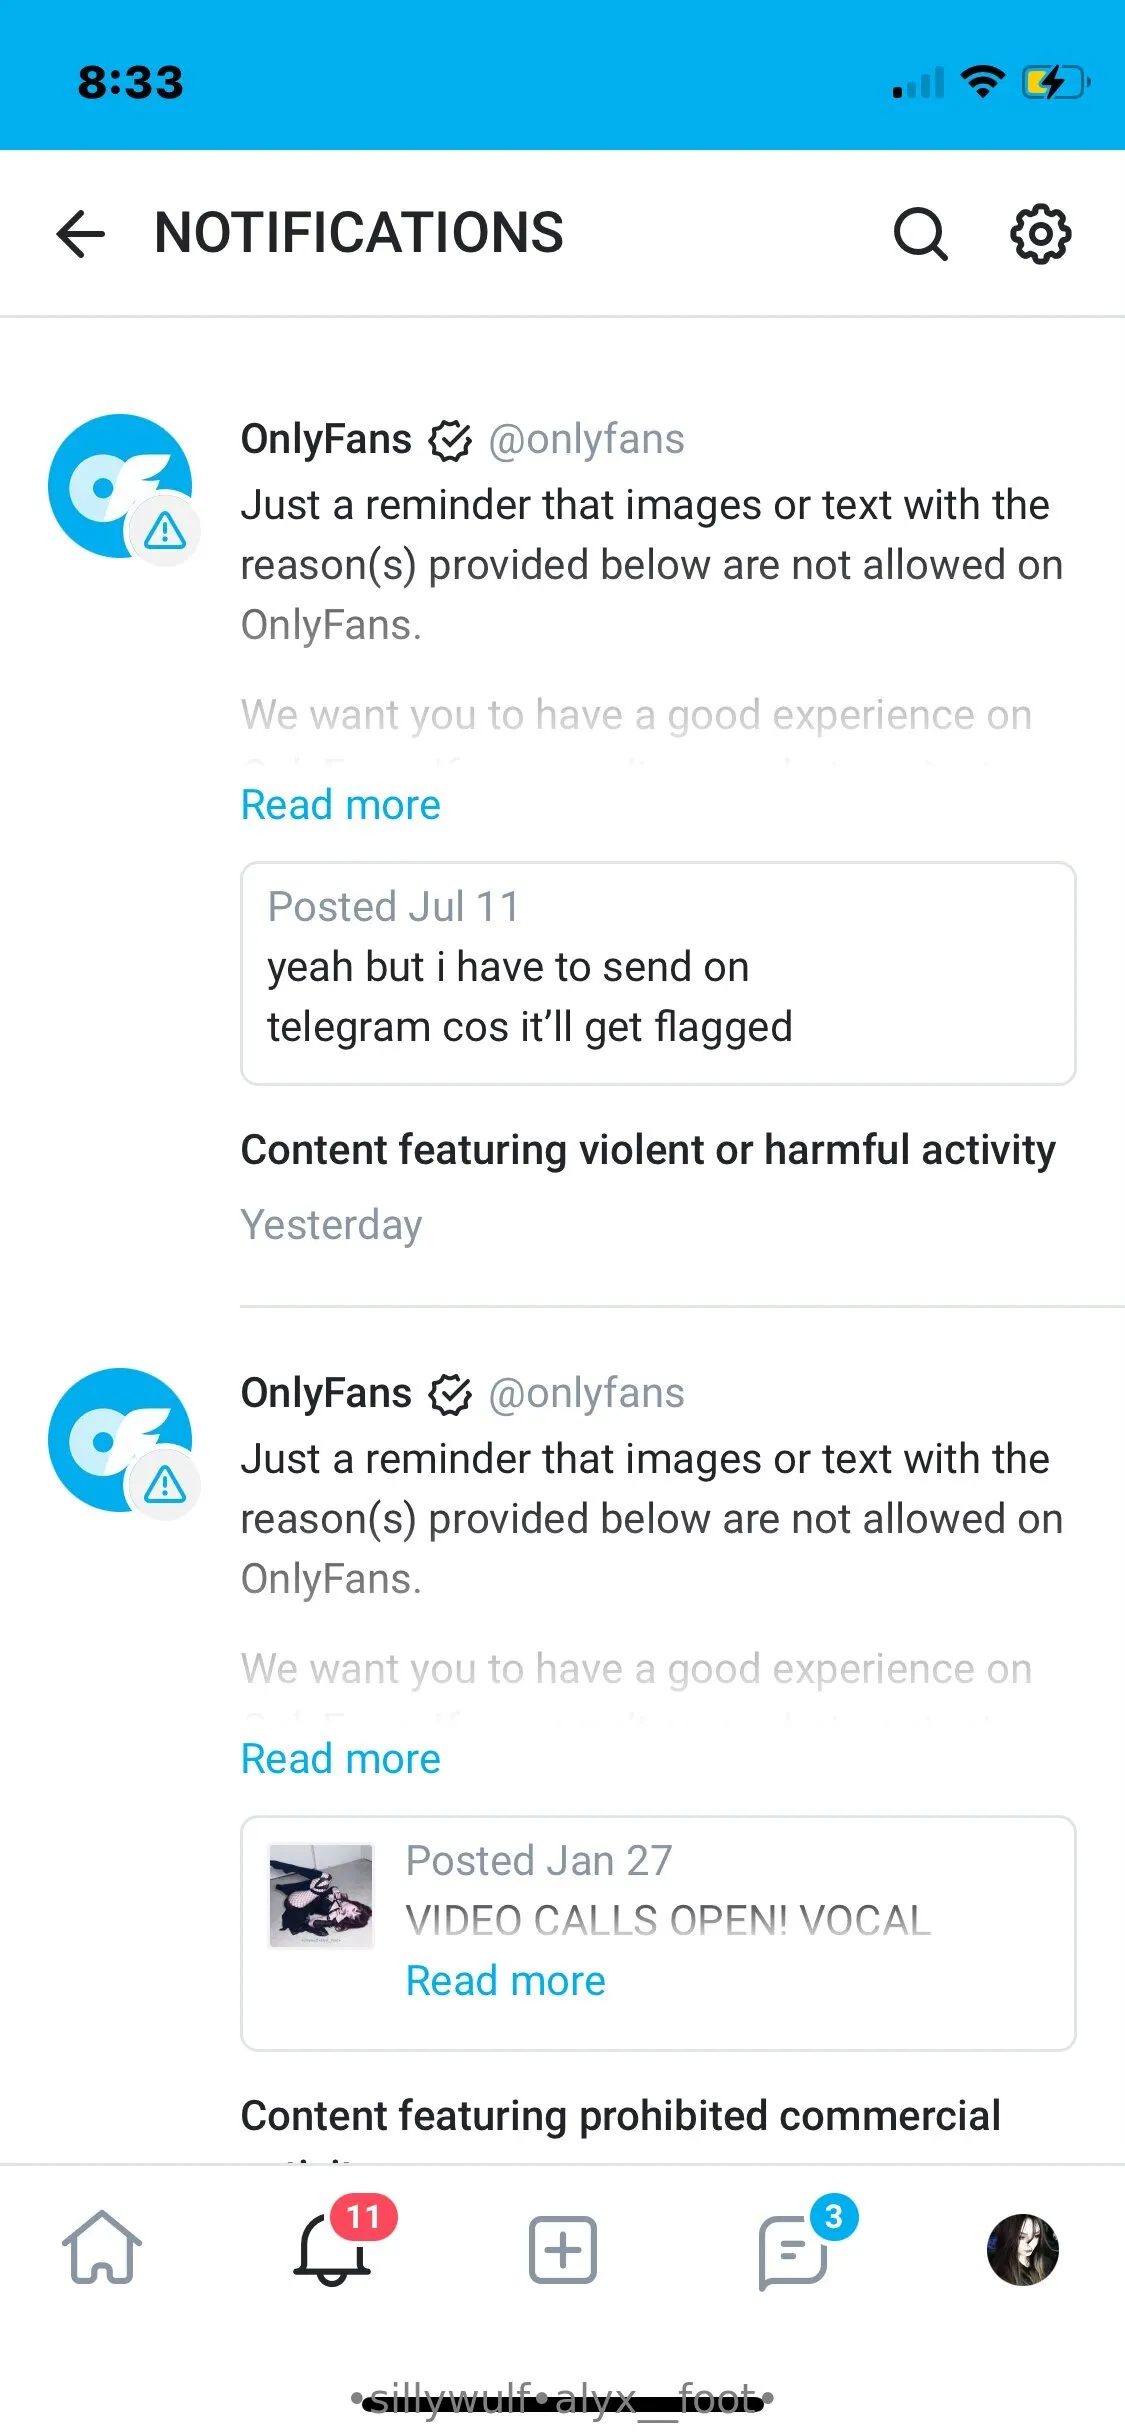Open messages with 3 unread badge
The image size is (1125, 2436).
pyautogui.click(x=794, y=2250)
